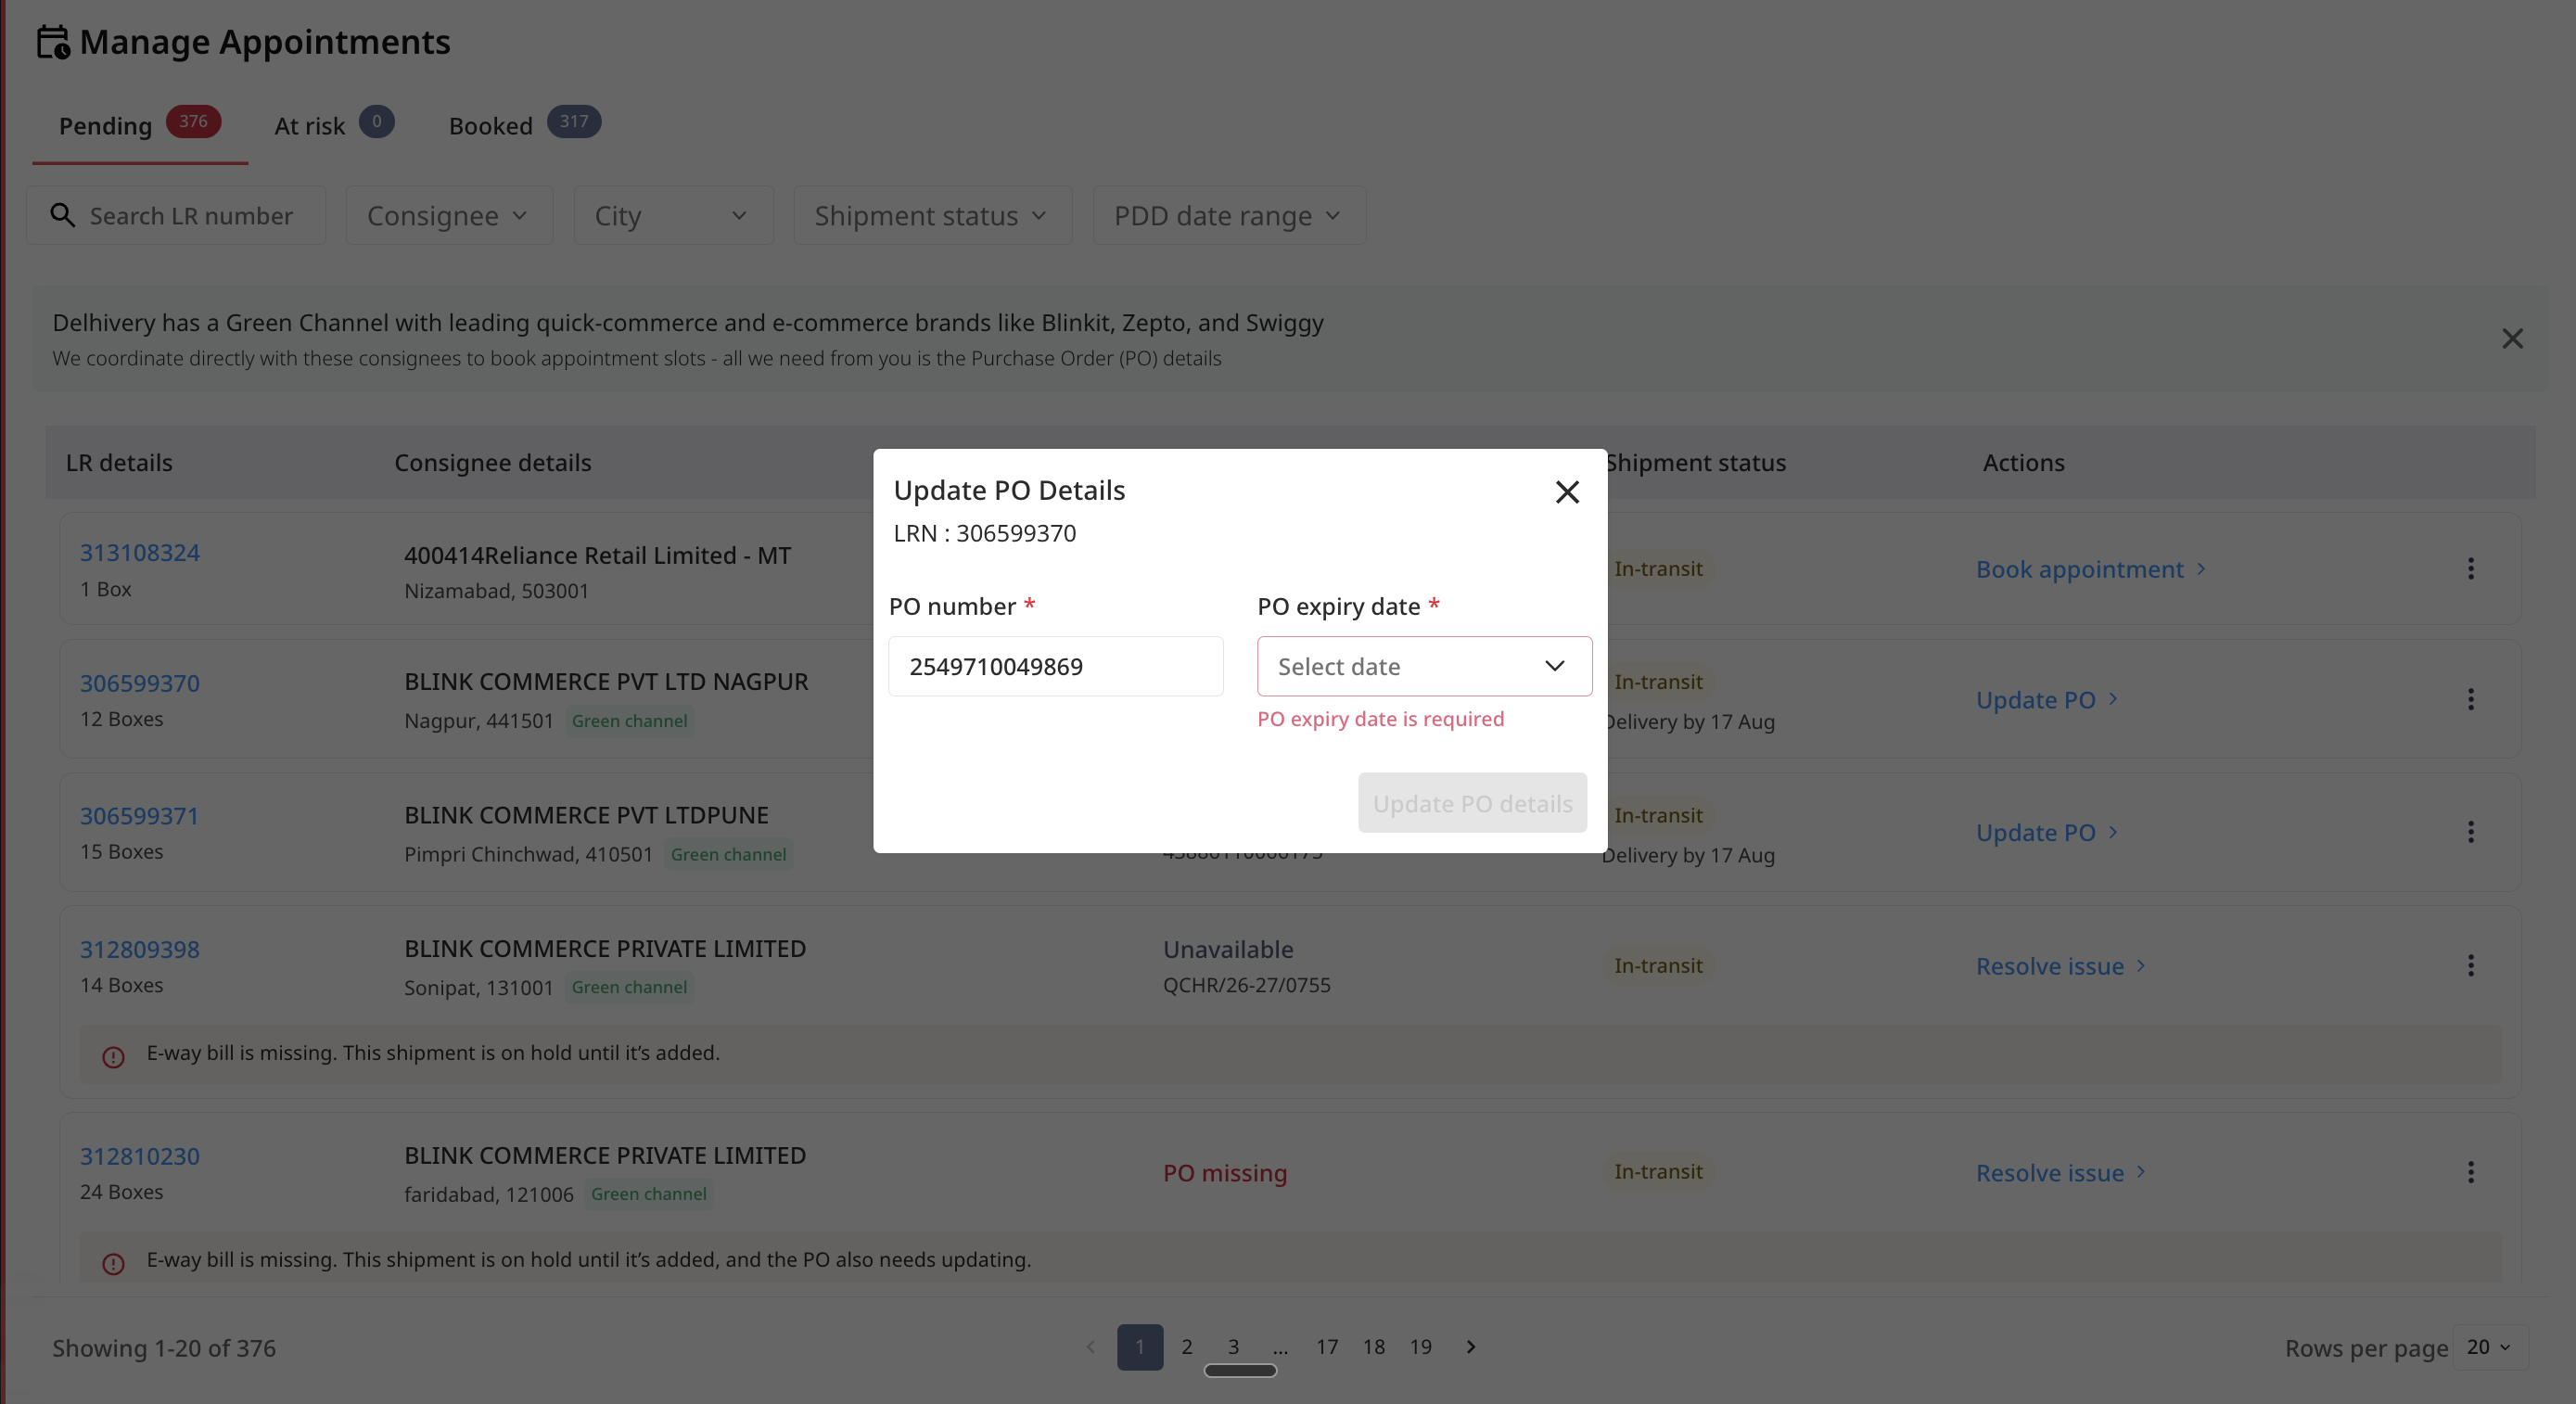This screenshot has height=1404, width=2576.
Task: Click the Consignee details column header
Action: [493, 462]
